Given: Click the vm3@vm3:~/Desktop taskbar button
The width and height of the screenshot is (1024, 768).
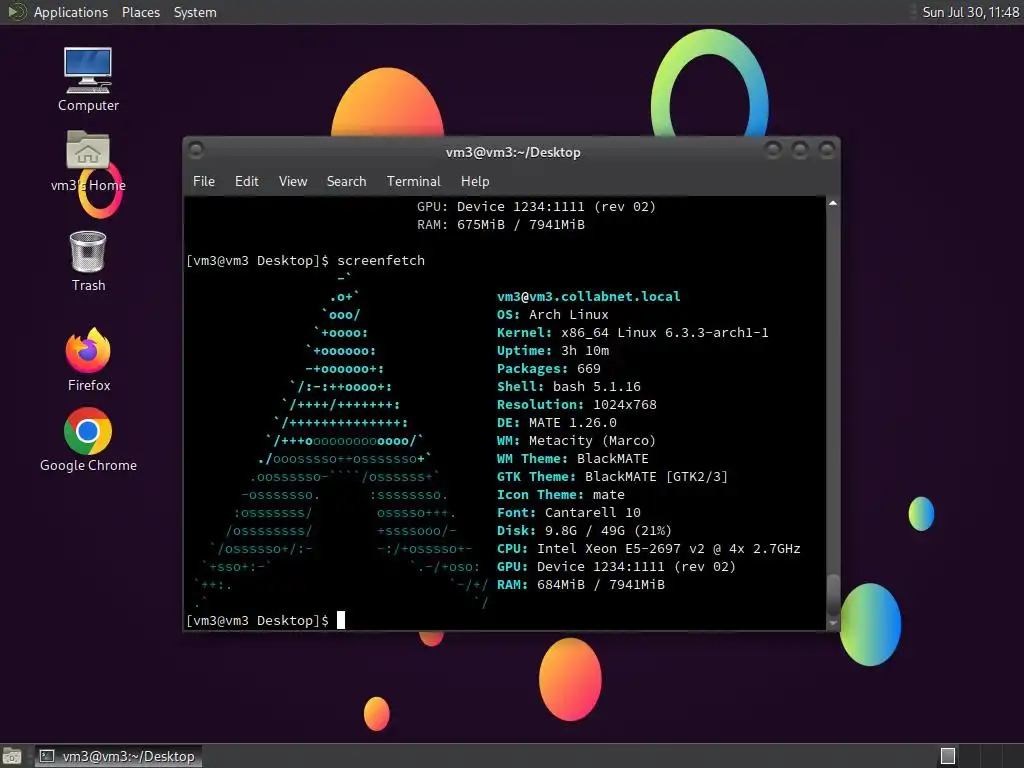Looking at the screenshot, I should (118, 756).
